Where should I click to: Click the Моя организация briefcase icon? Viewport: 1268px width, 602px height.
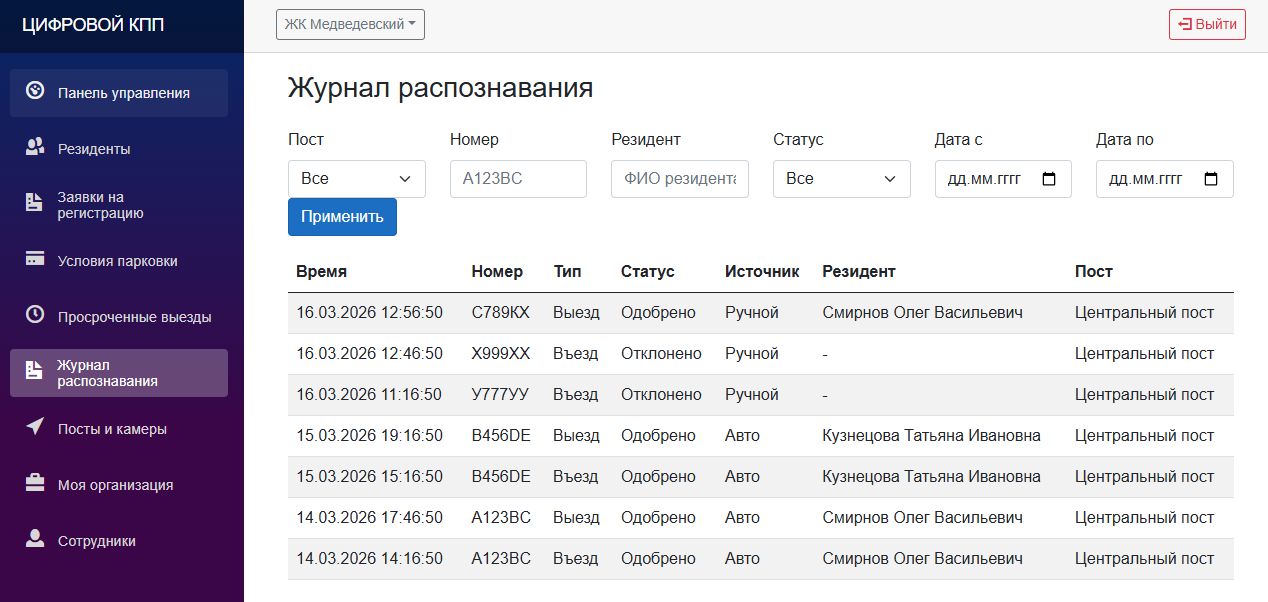pos(35,484)
